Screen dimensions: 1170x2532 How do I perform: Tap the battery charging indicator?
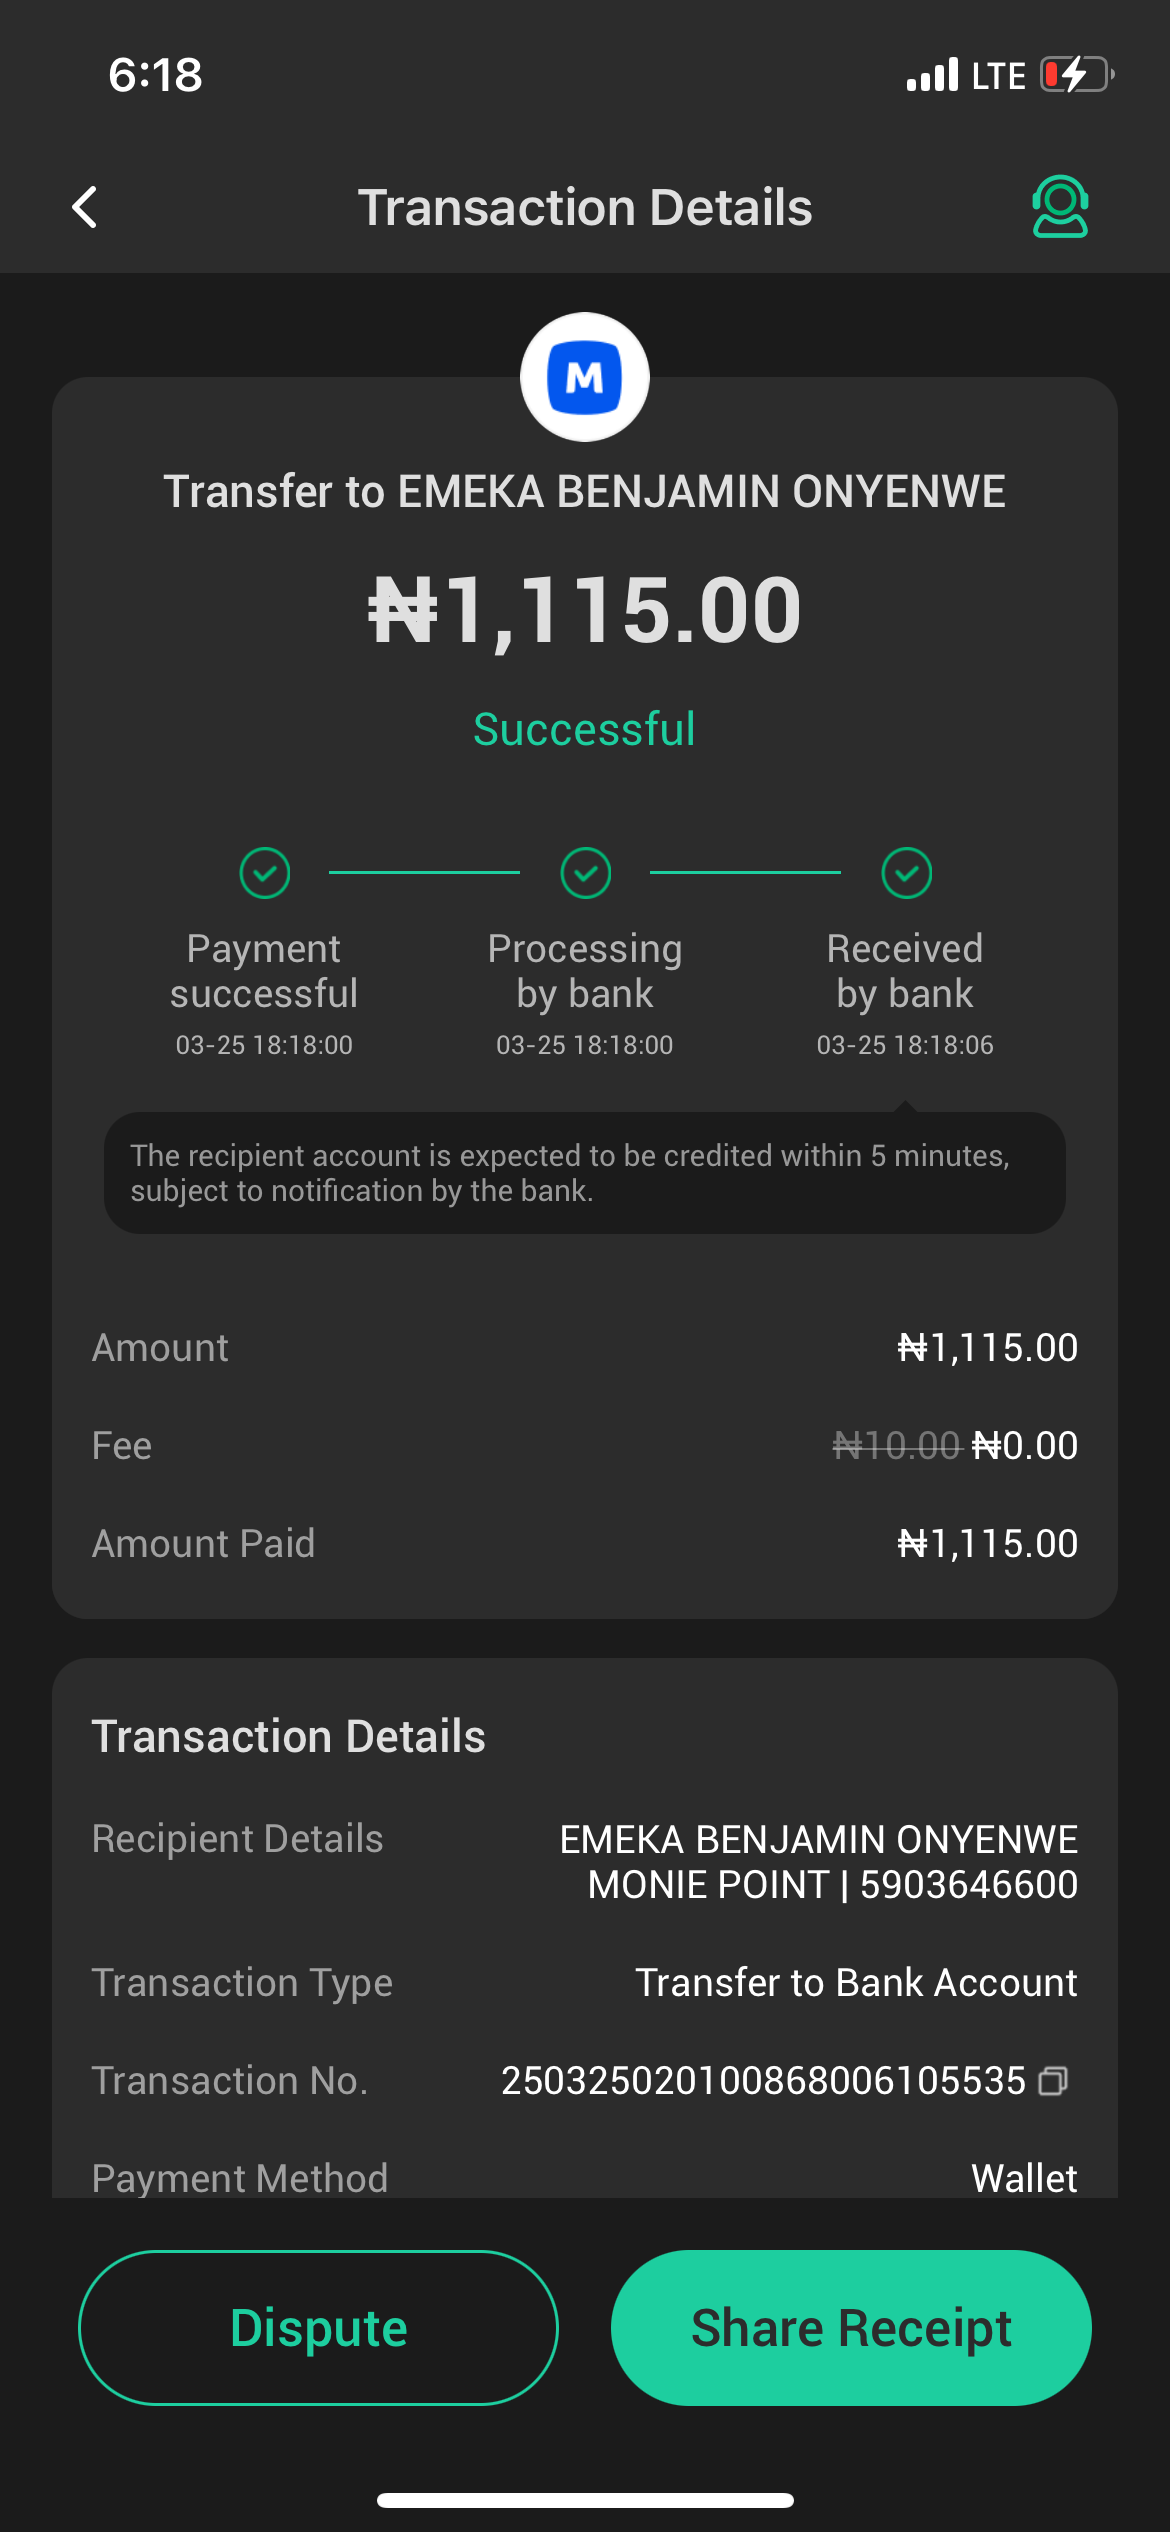(x=1076, y=75)
